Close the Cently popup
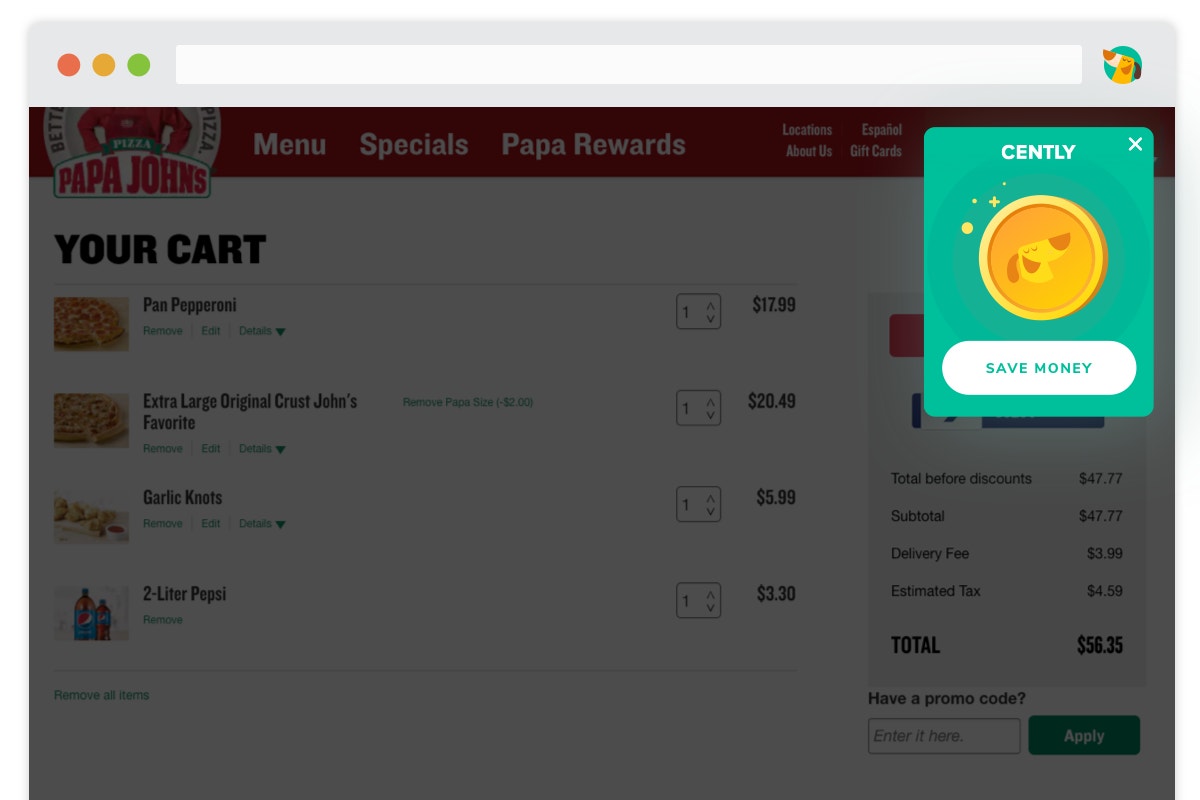Viewport: 1200px width, 800px height. 1135,144
